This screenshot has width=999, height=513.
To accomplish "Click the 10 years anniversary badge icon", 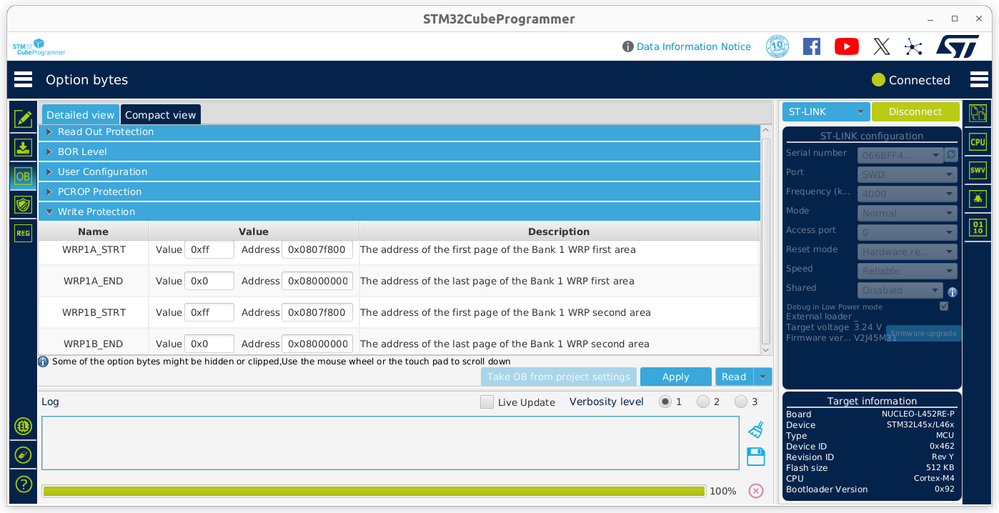I will [x=777, y=47].
